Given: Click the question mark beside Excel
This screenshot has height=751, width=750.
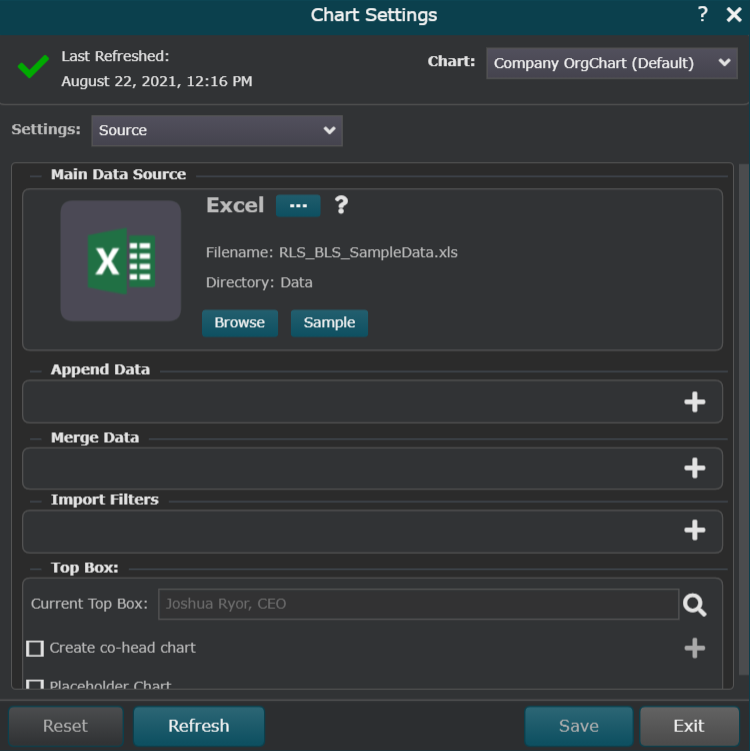Looking at the screenshot, I should [x=341, y=205].
